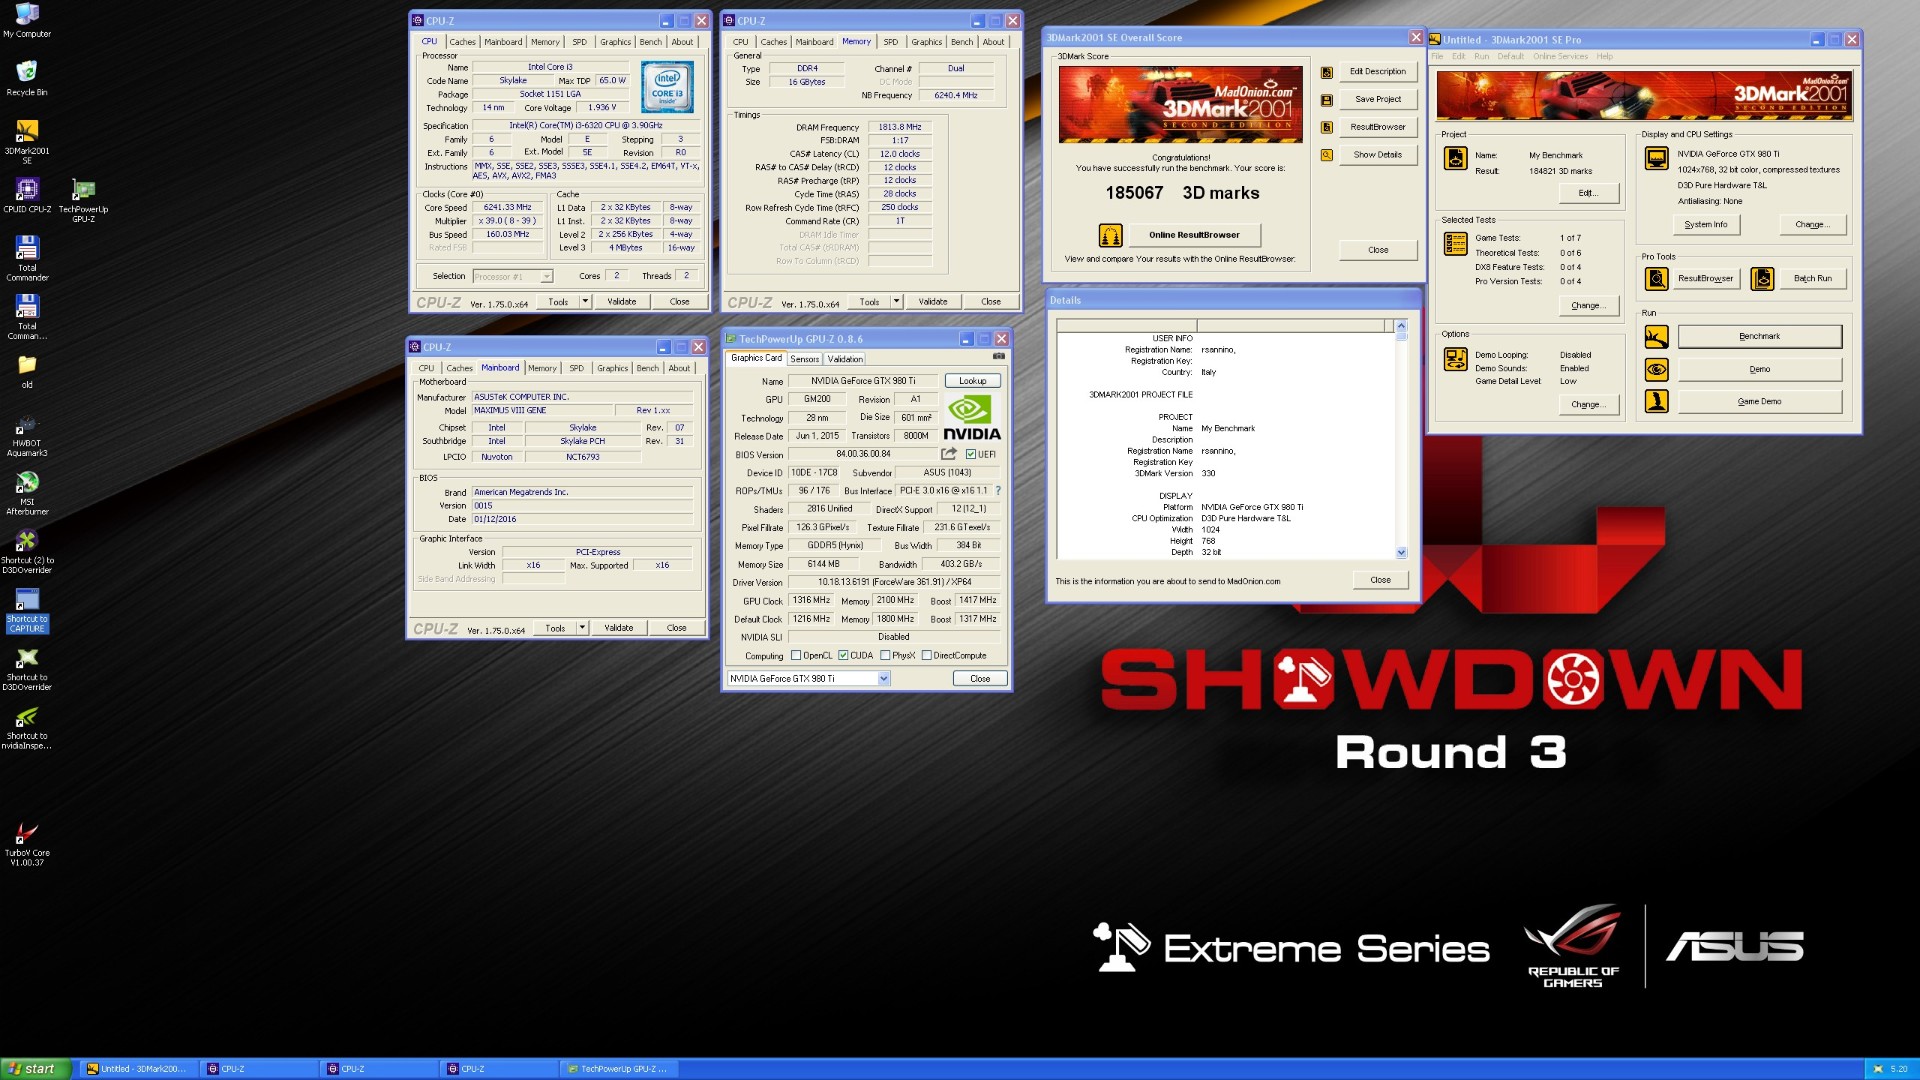Open the File menu in 3DMark2001 SE Pro
This screenshot has height=1080, width=1920.
1437,57
